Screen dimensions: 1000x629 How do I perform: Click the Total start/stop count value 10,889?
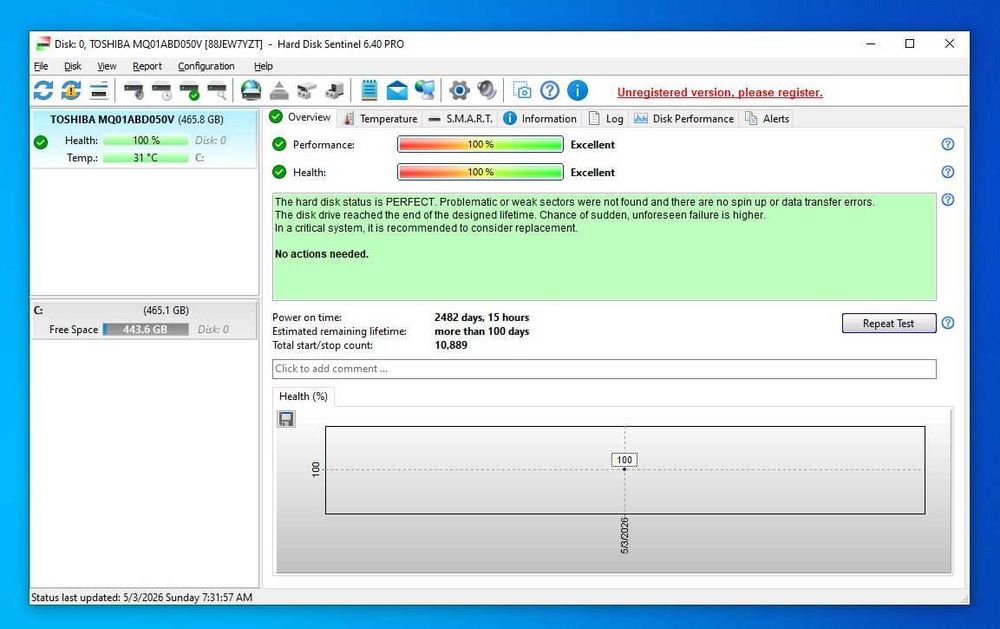click(x=451, y=345)
